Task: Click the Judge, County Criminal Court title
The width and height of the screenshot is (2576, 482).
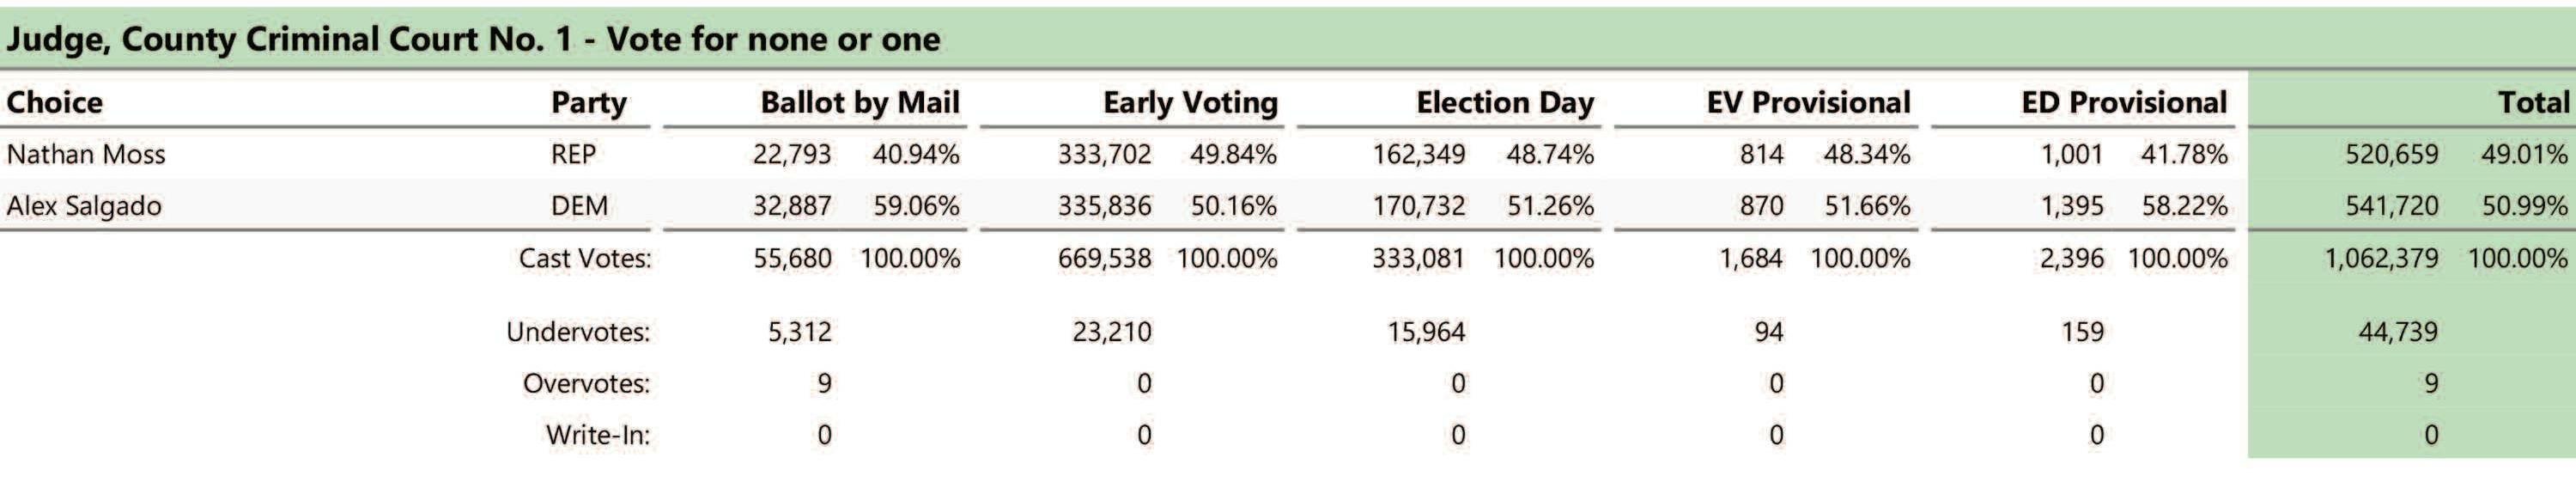Action: pos(473,39)
